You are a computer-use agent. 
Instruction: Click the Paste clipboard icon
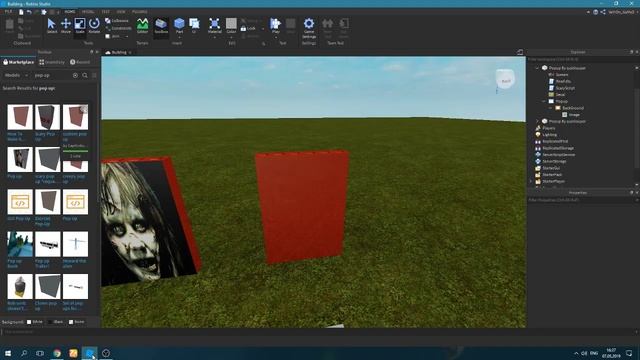[10, 26]
